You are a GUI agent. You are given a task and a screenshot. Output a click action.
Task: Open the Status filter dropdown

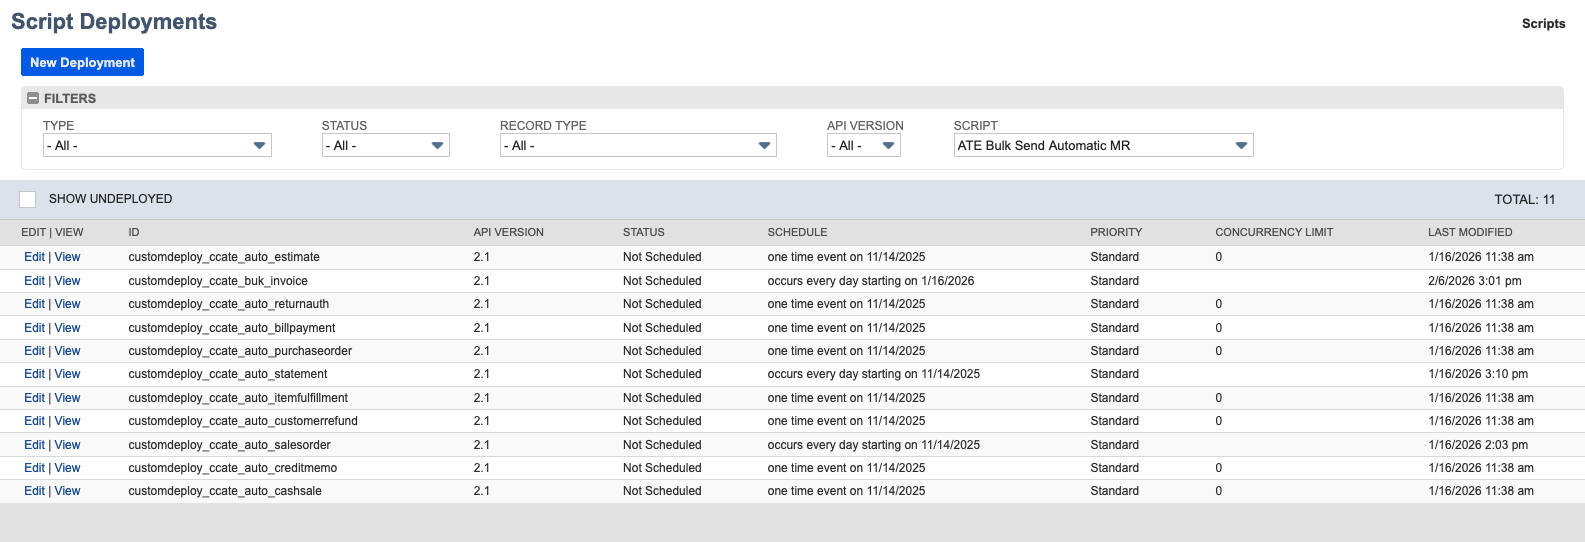(x=385, y=146)
